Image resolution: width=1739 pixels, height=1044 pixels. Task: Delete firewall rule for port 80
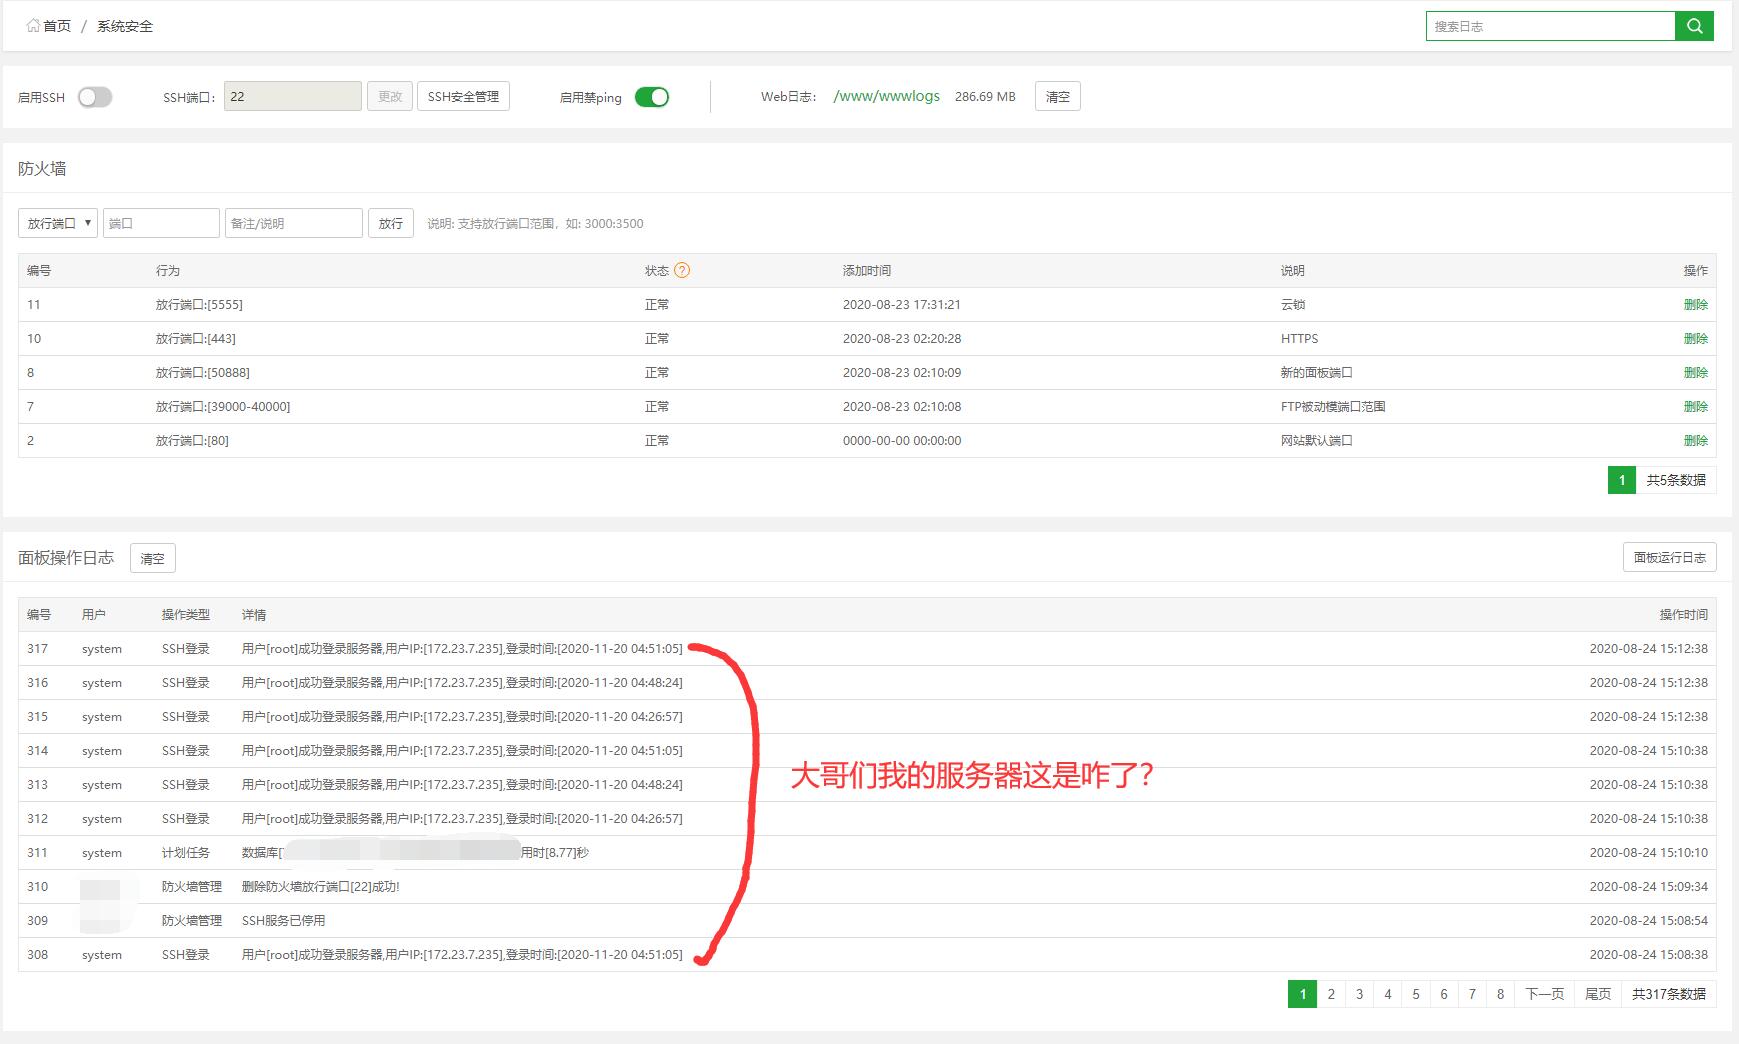tap(1695, 440)
